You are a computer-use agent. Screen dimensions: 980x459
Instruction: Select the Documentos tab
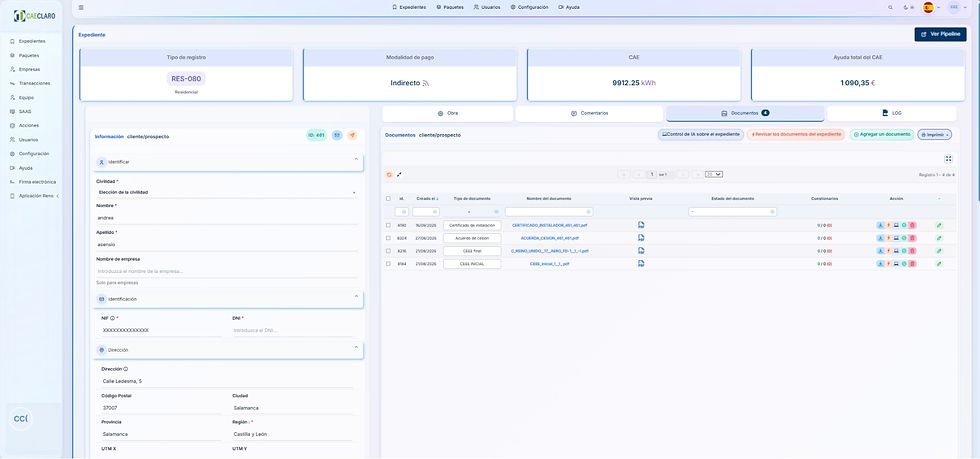coord(745,114)
